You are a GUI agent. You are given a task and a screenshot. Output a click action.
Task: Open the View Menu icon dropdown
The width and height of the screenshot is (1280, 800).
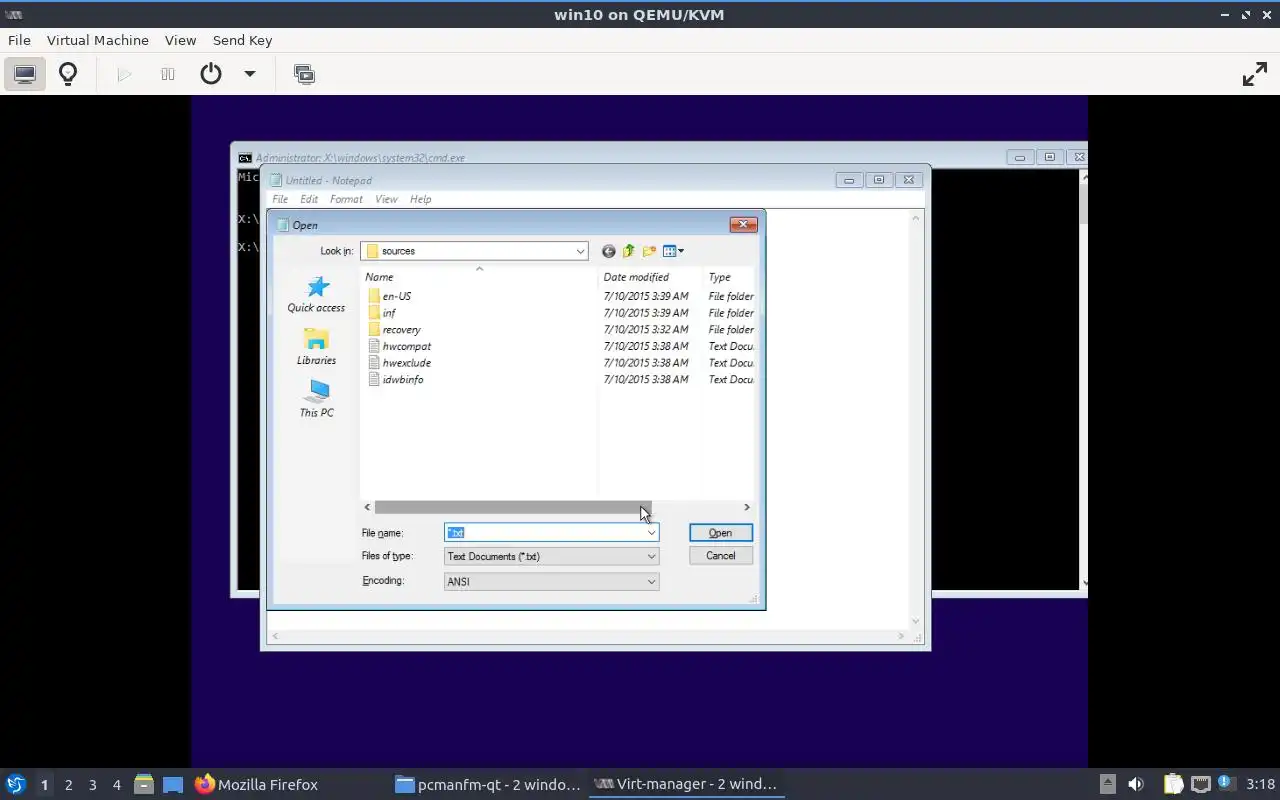(674, 251)
